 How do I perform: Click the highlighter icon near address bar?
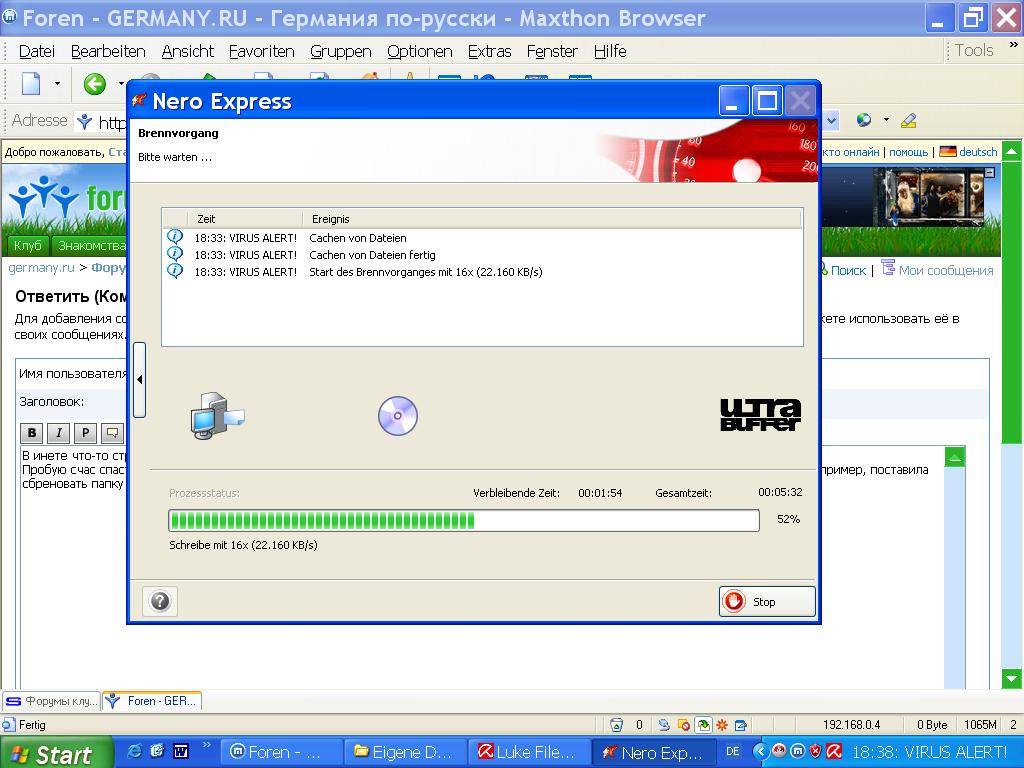click(908, 121)
